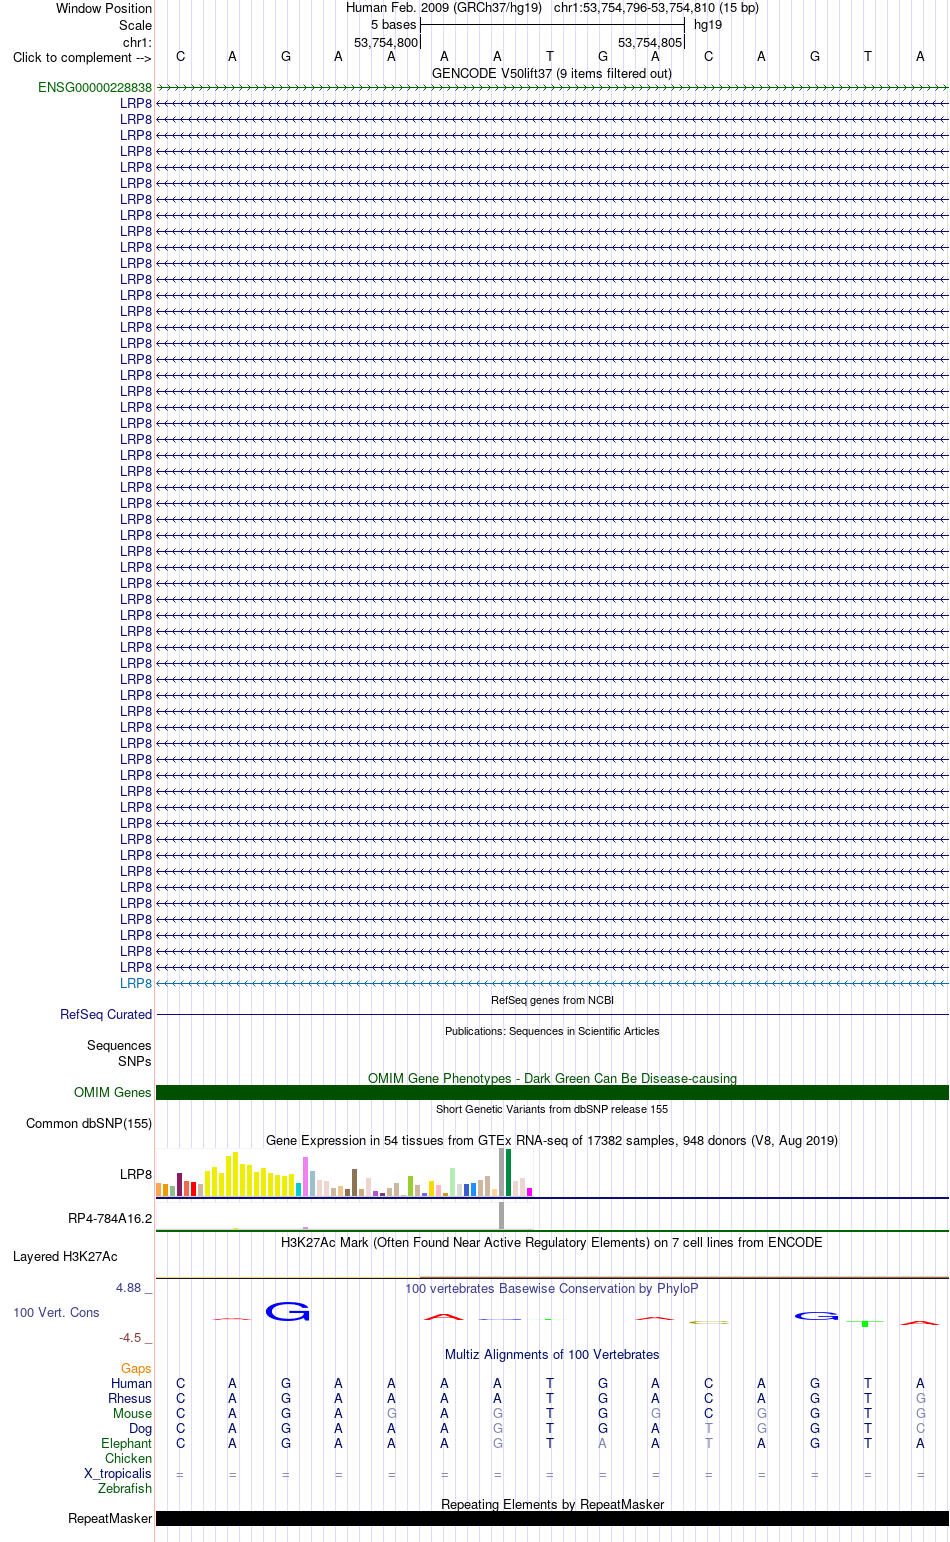Click the Human species row label
This screenshot has width=950, height=1542.
[x=131, y=1383]
